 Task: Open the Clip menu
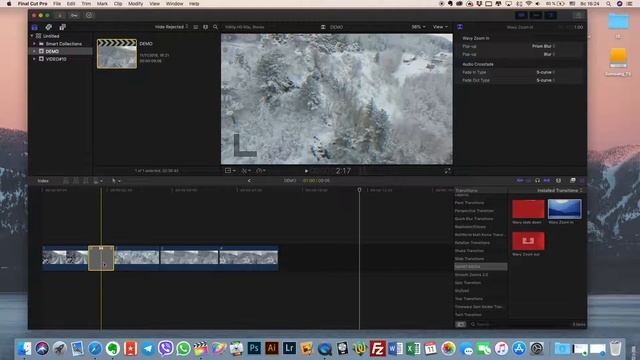[x=118, y=4]
